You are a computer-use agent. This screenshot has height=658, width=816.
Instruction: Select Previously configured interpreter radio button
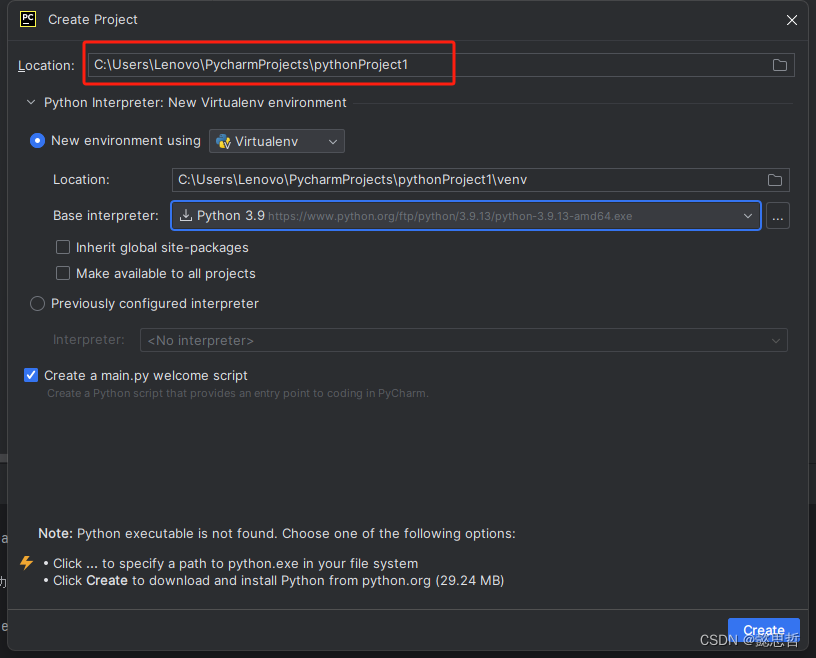tap(37, 303)
